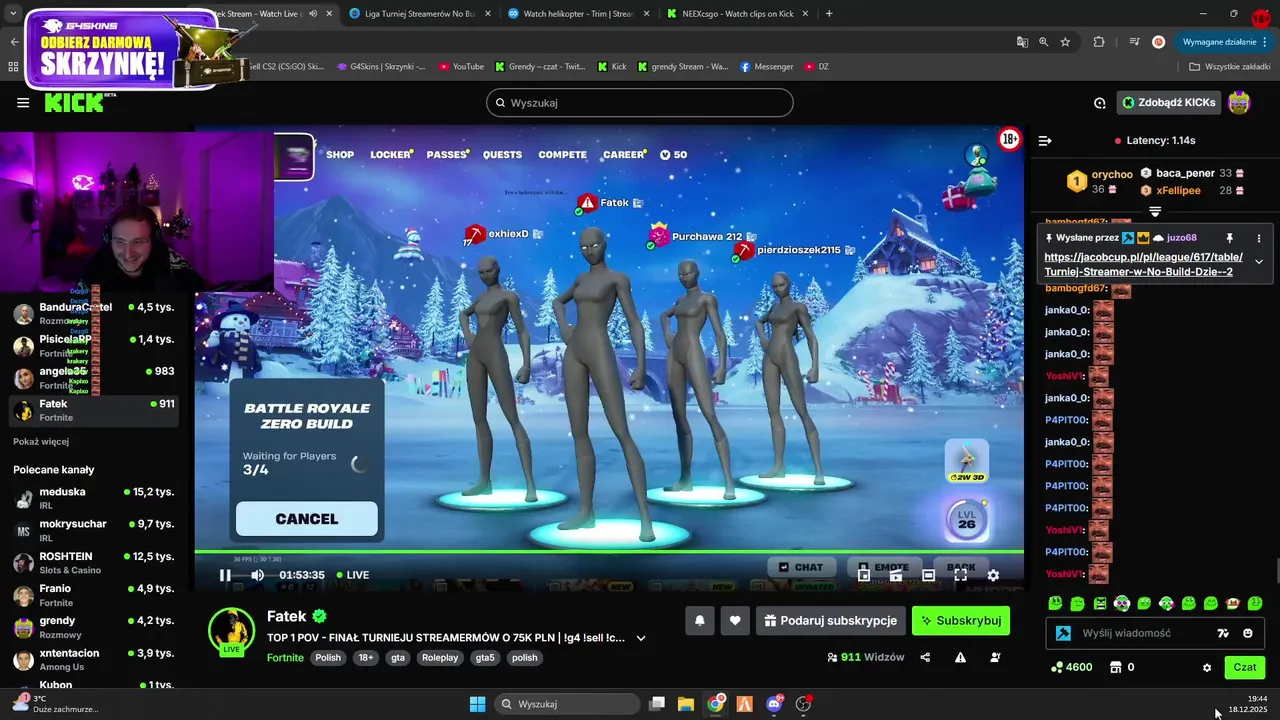Switch to the Liga Turniej Streamerów tab
The image size is (1280, 720).
(x=418, y=14)
